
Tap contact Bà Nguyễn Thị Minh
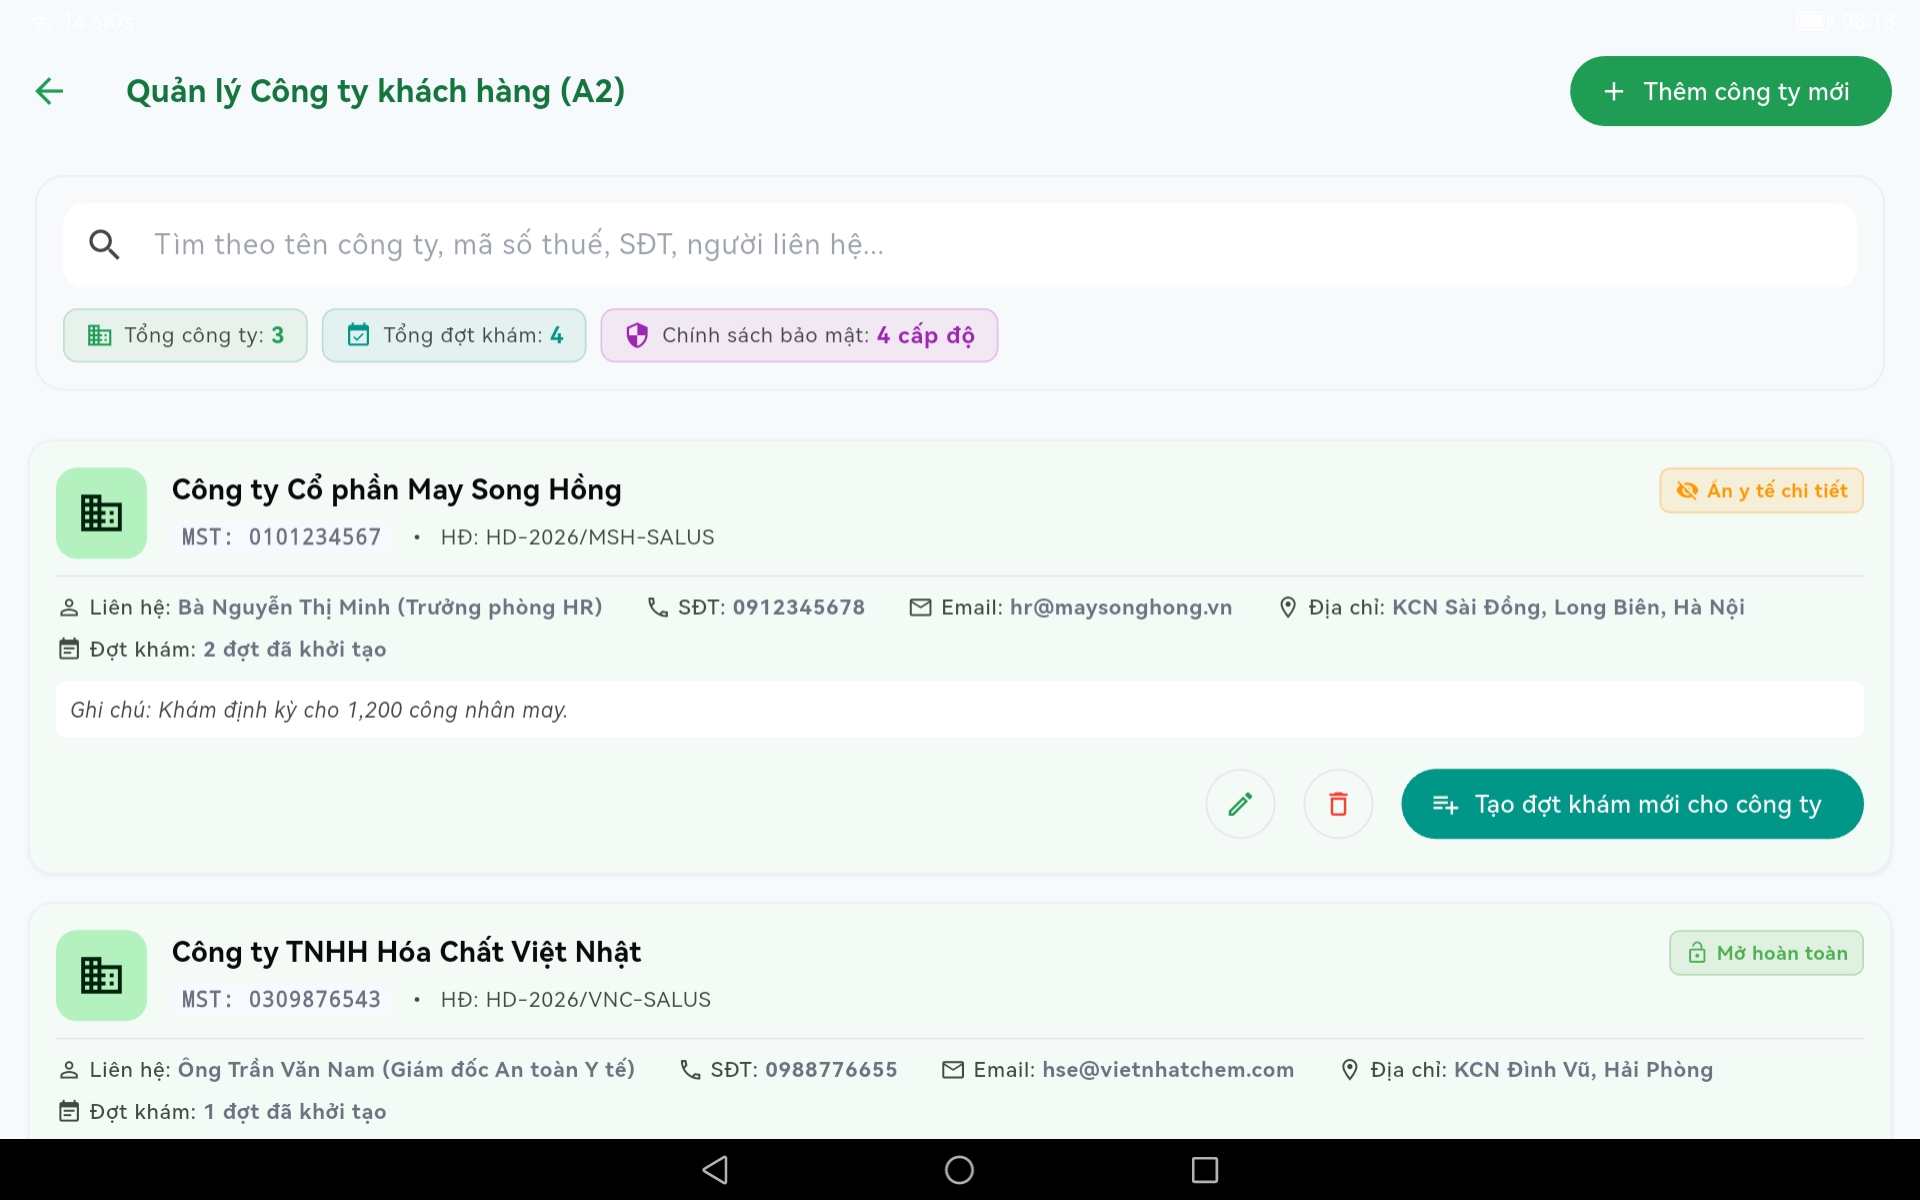(390, 607)
